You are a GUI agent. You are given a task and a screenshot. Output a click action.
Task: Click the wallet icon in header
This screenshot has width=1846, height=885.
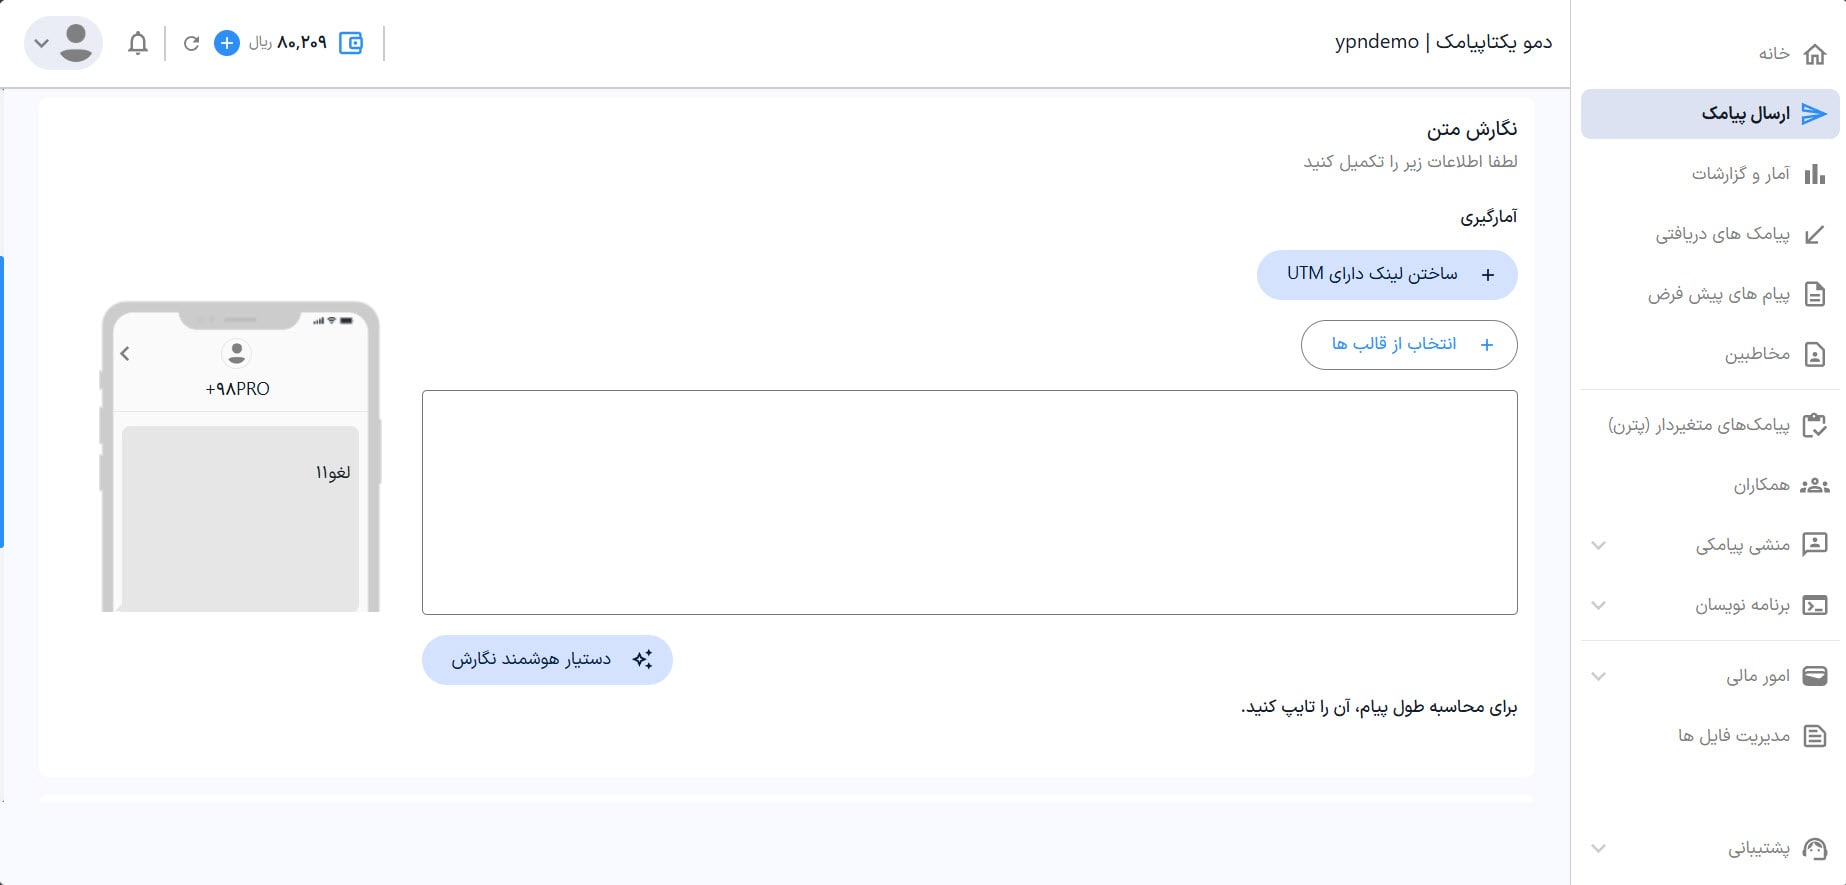(351, 43)
